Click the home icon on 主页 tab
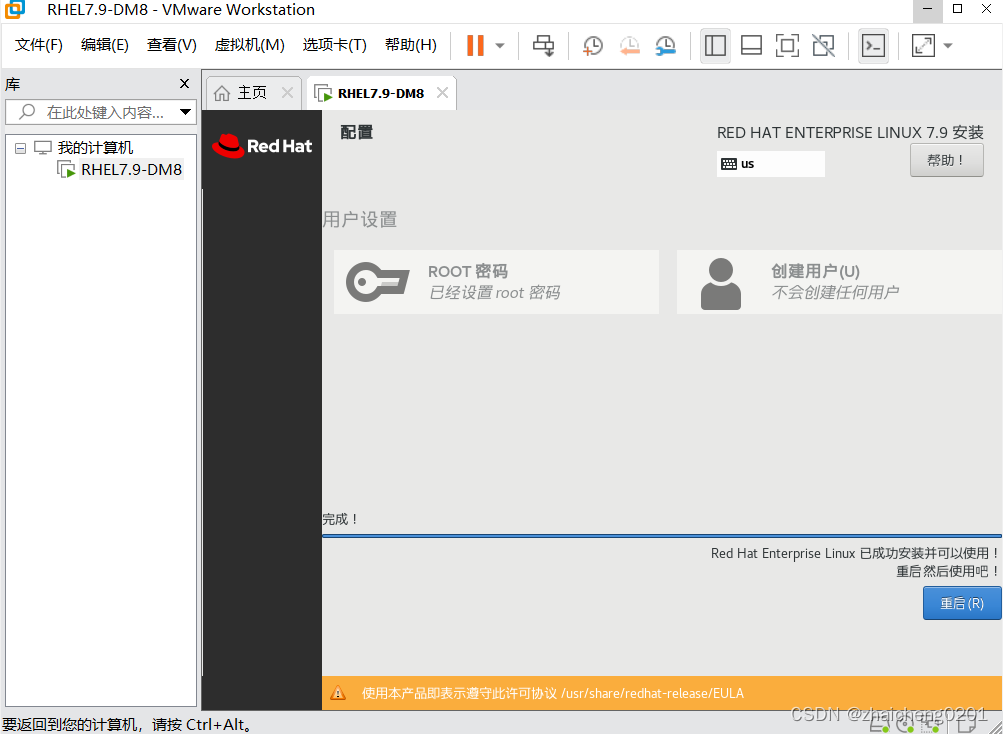The width and height of the screenshot is (1003, 734). (x=222, y=93)
